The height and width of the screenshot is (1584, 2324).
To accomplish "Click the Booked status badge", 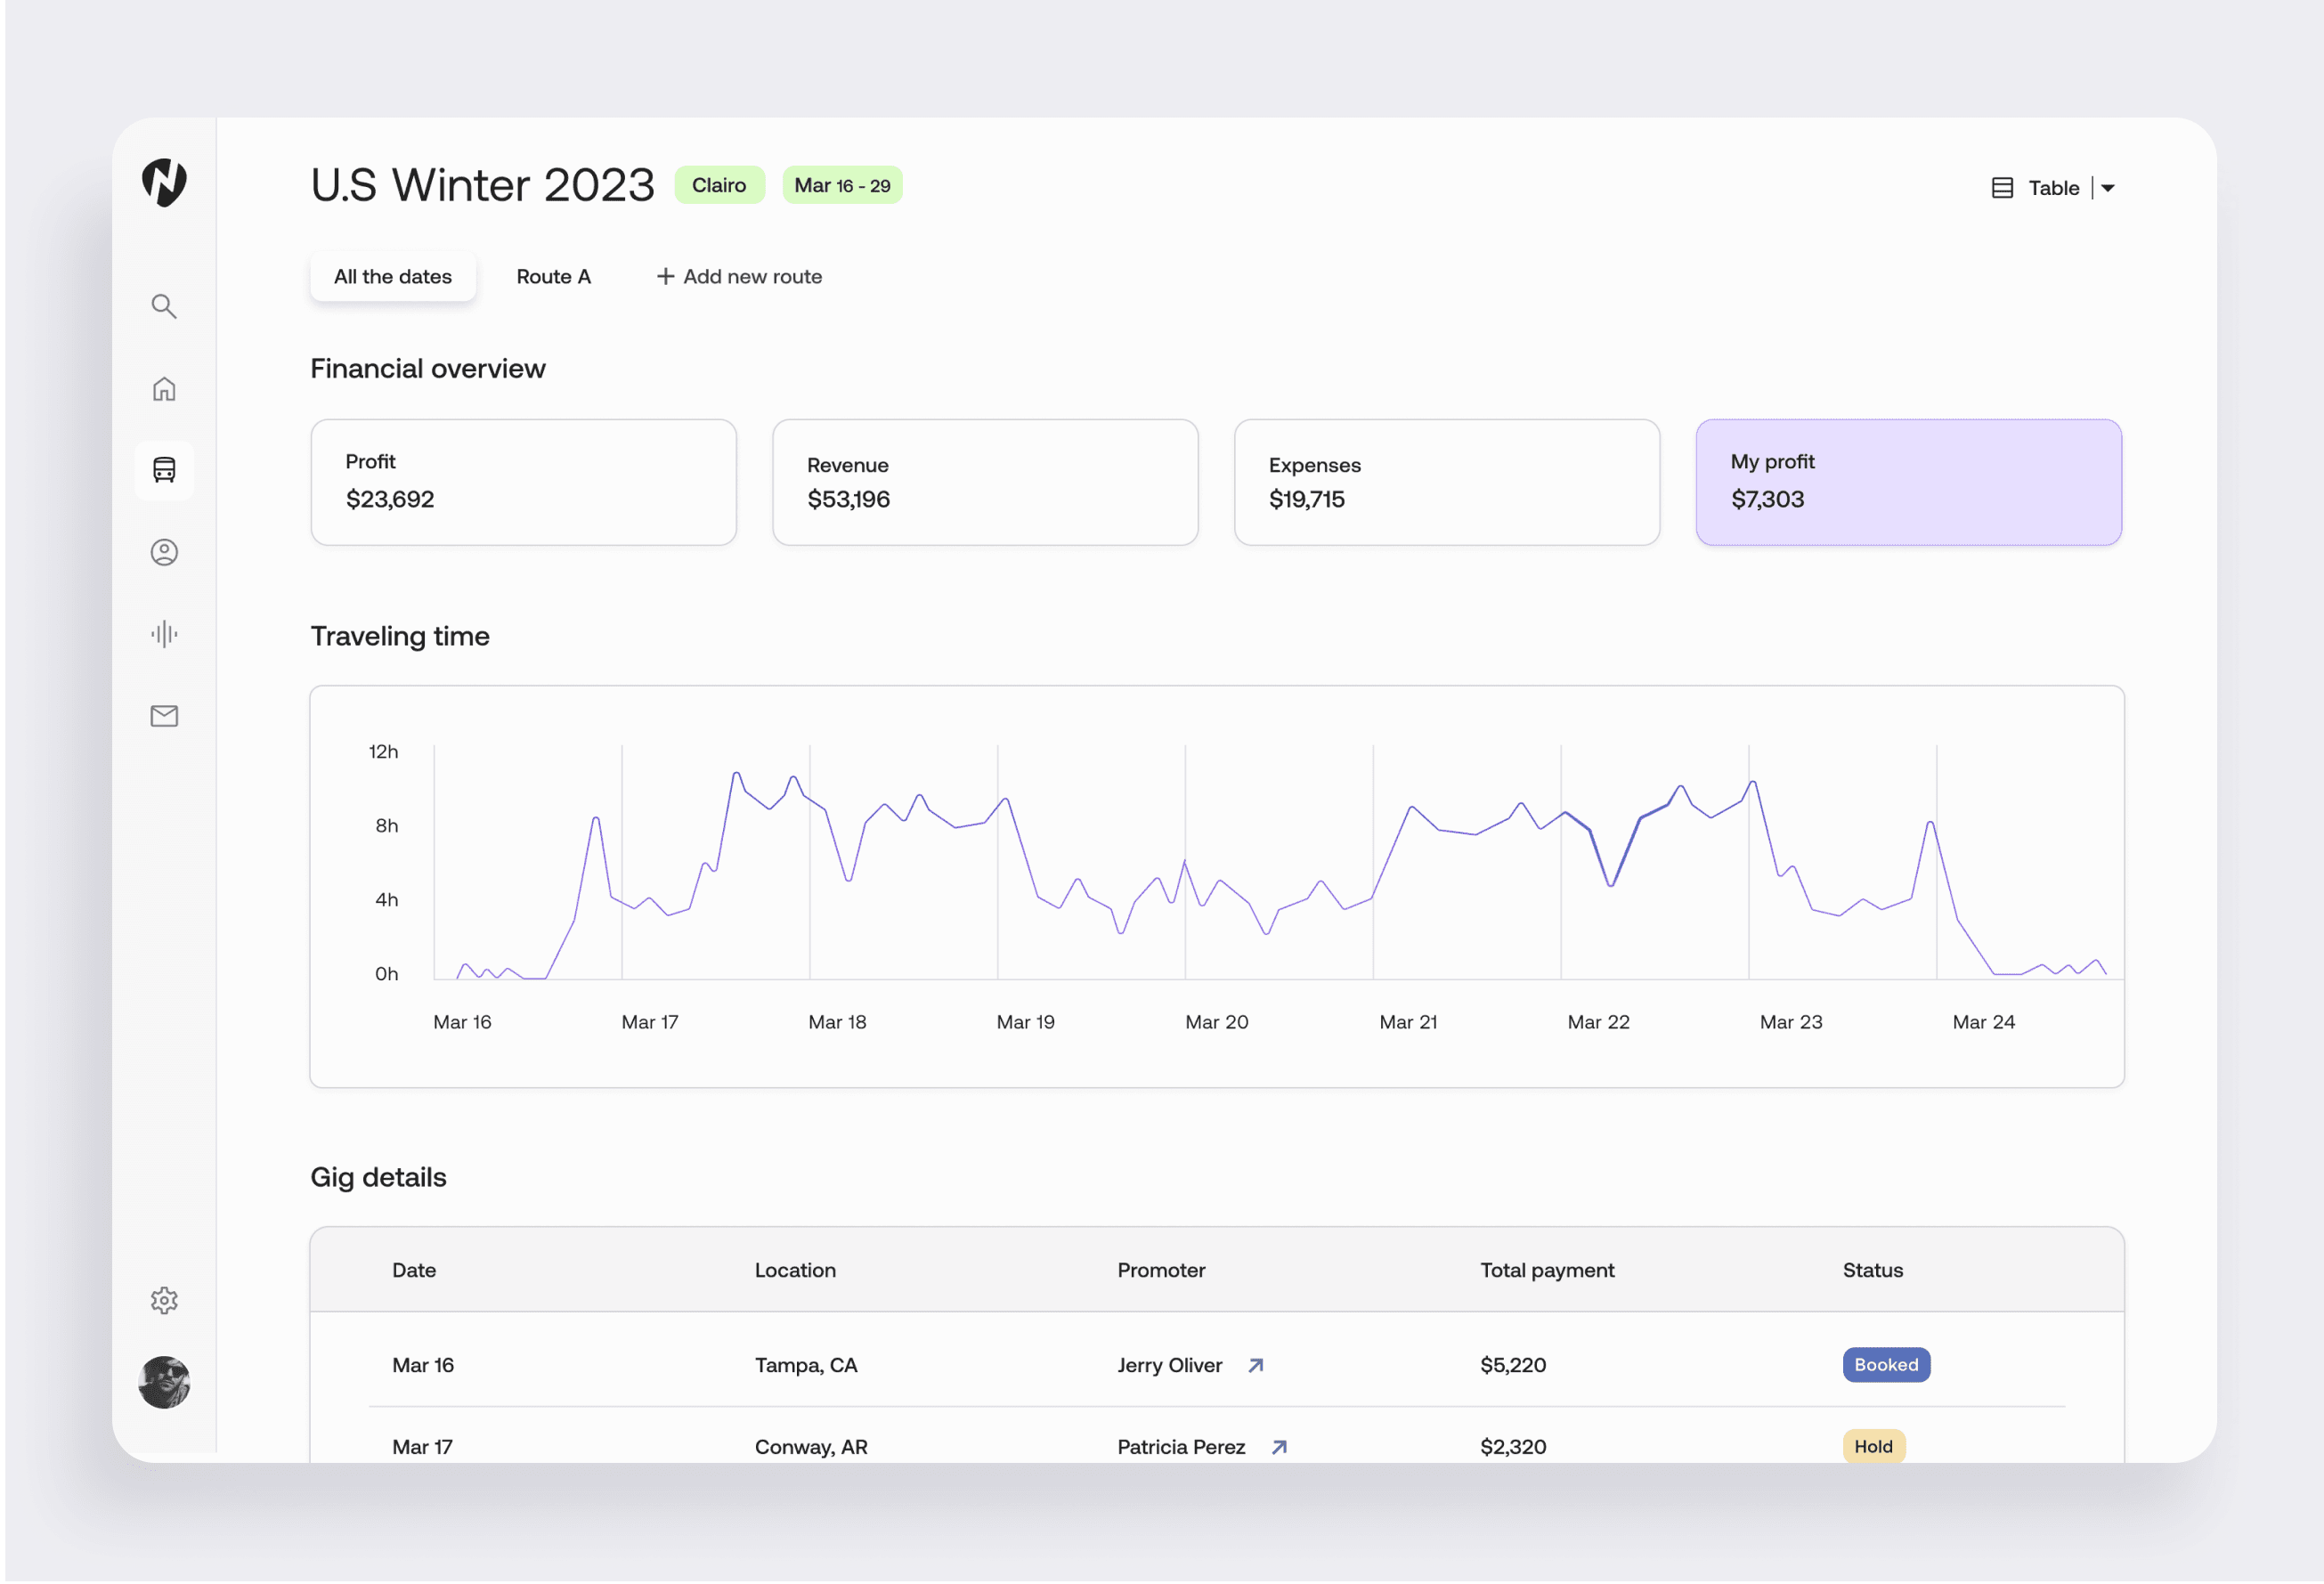I will point(1885,1365).
